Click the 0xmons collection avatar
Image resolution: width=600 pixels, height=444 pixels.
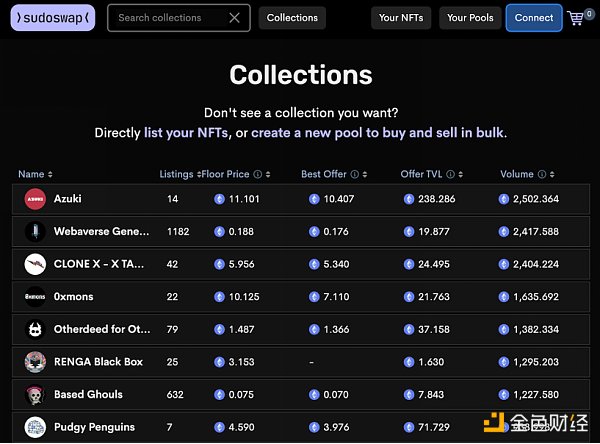point(35,297)
